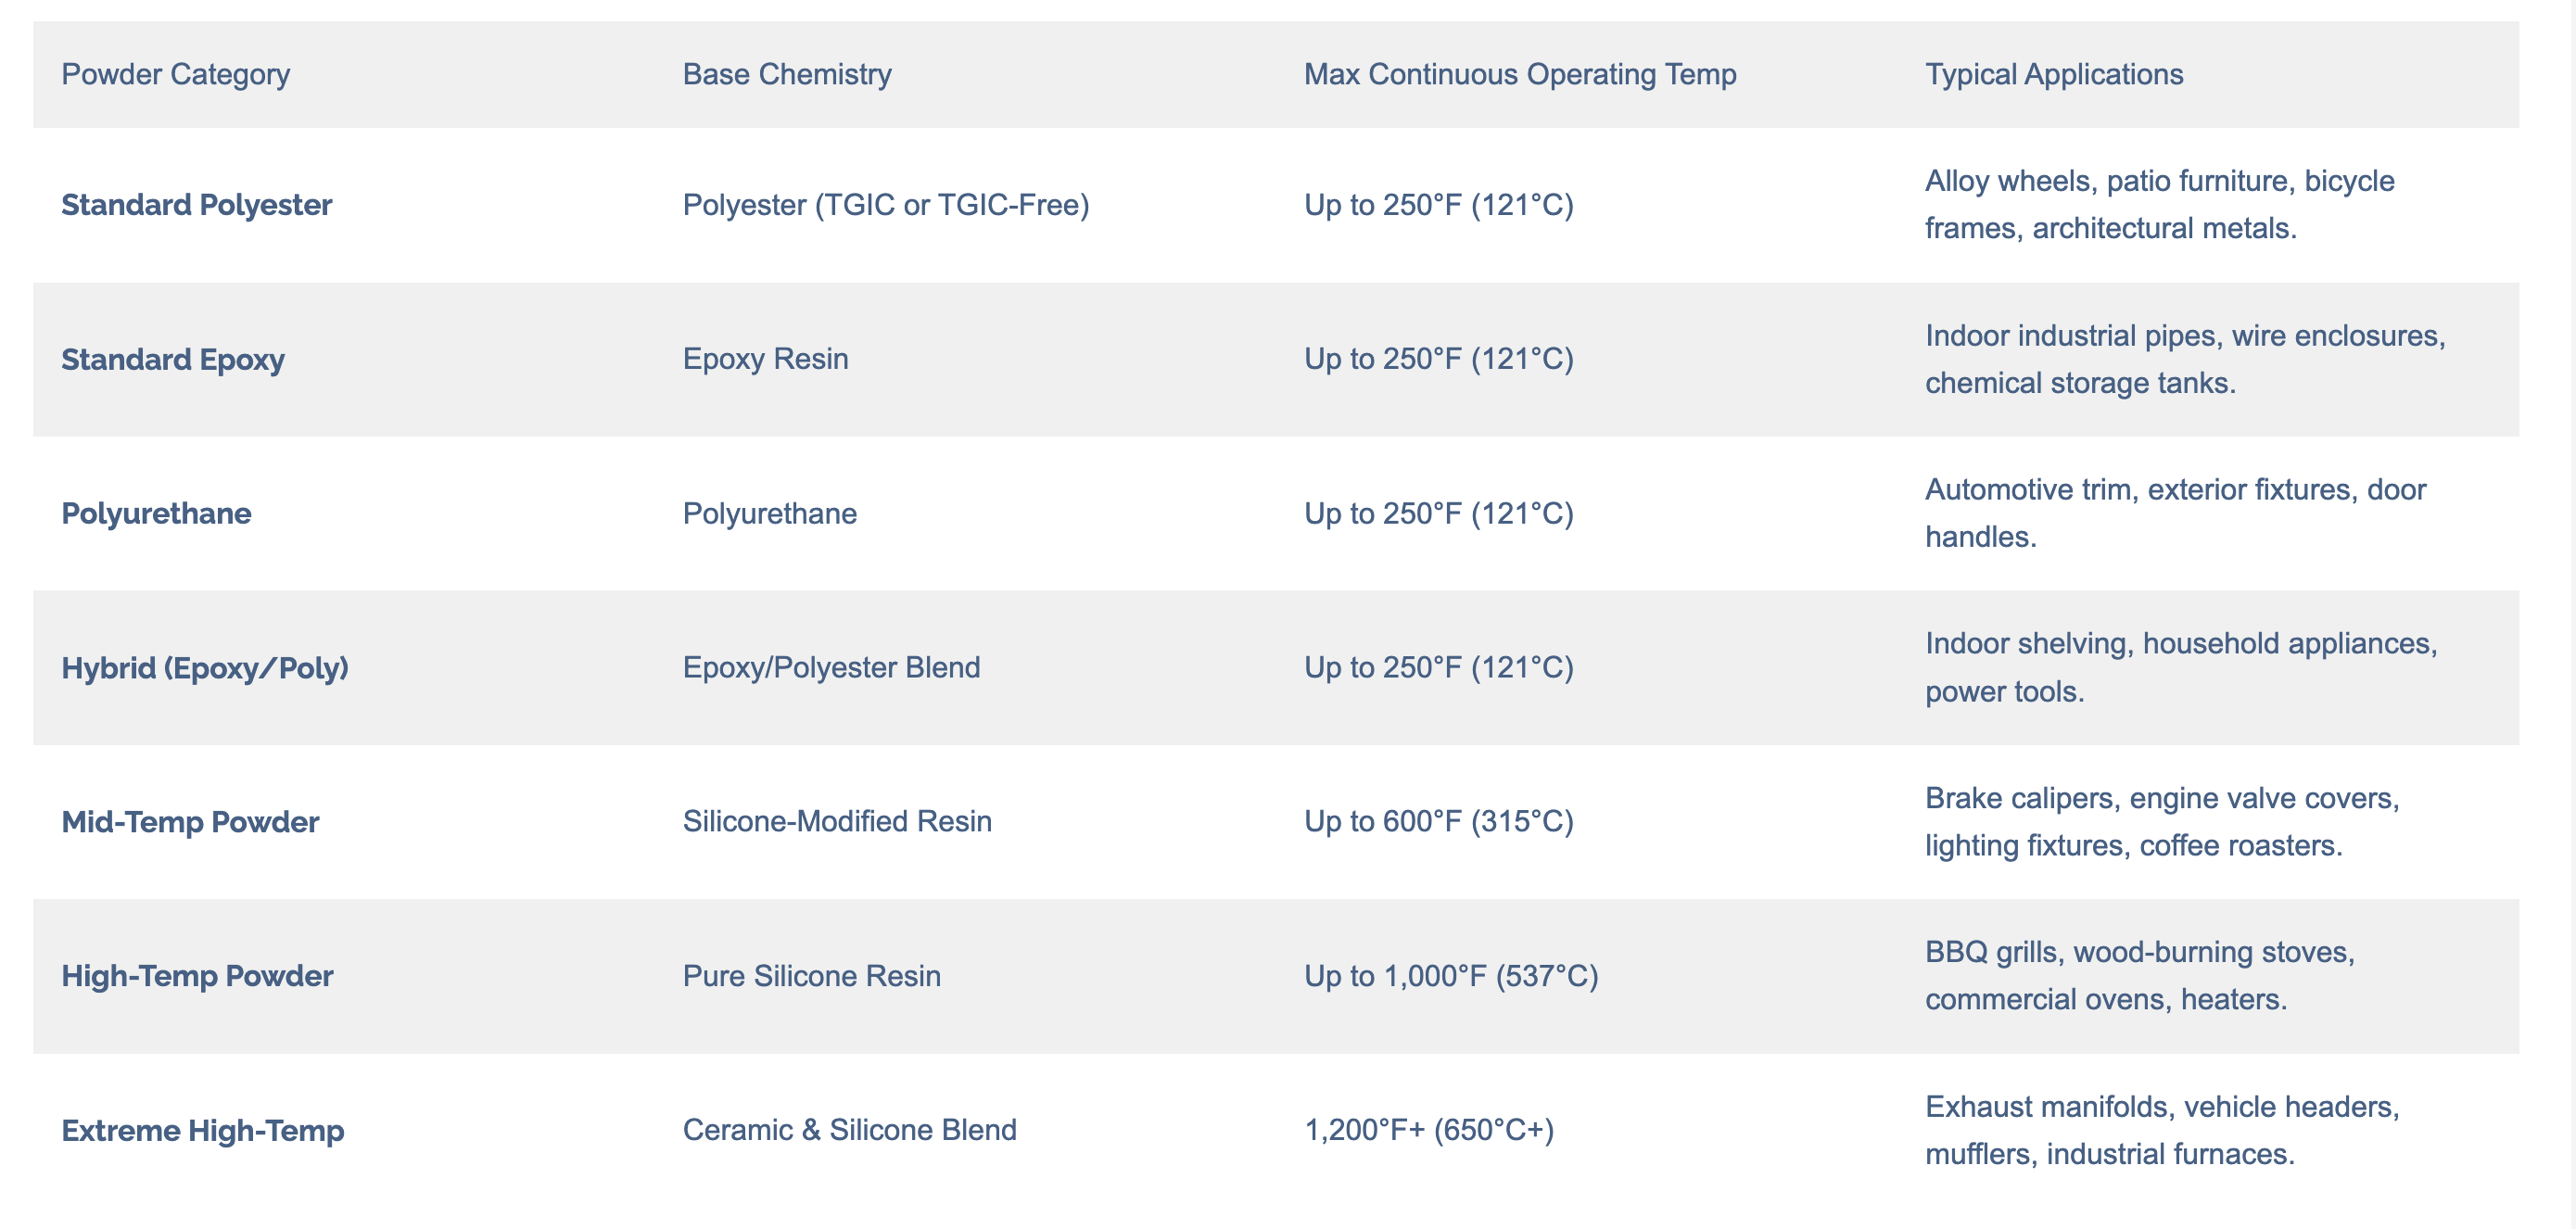Screen dimensions: 2576x1229
Task: Click the Silicone-Modified Resin cell
Action: [x=837, y=821]
